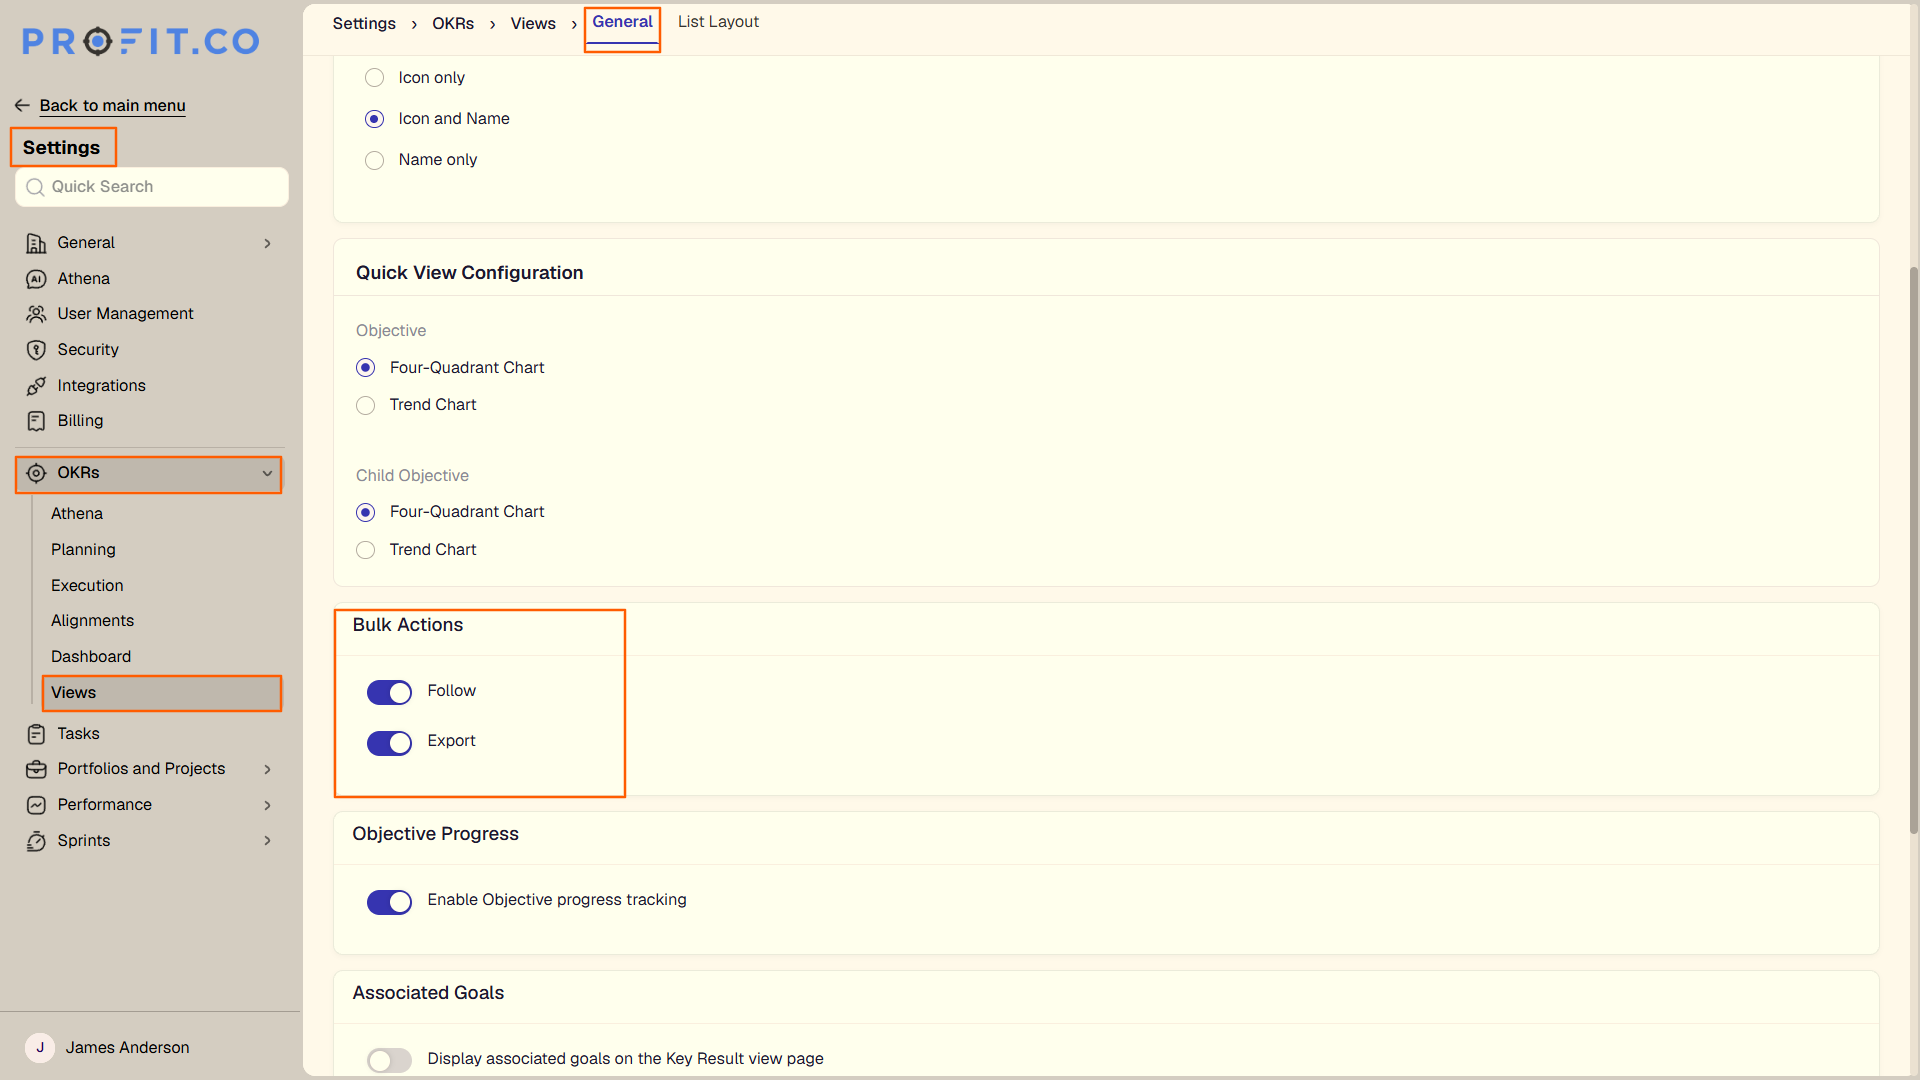Open Planning under OKRs
The image size is (1920, 1080).
[x=83, y=550]
